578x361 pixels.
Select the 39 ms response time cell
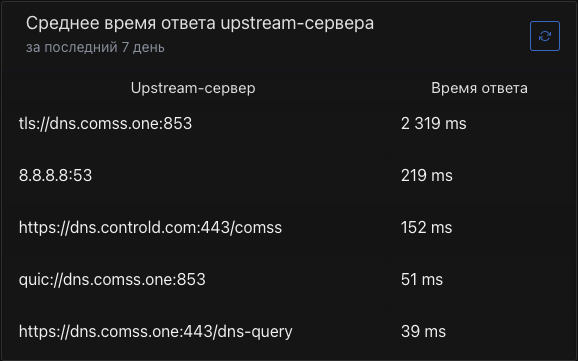[423, 332]
